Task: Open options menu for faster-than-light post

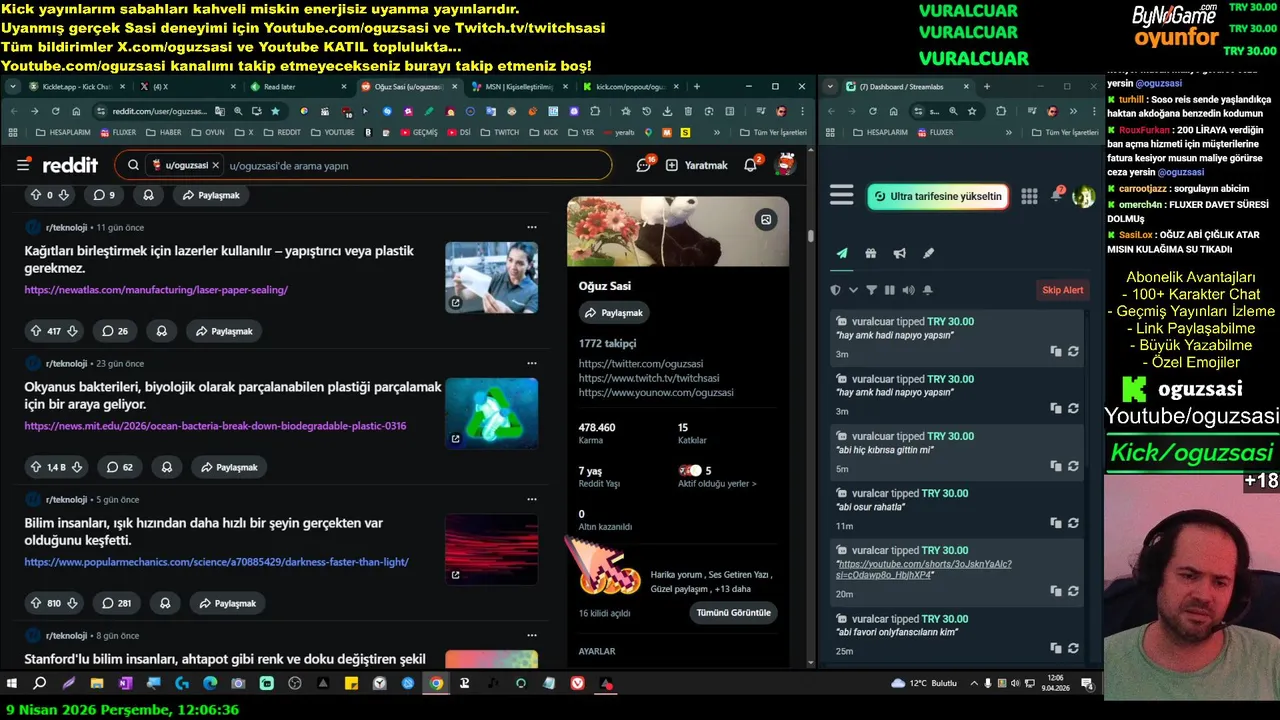Action: click(532, 500)
